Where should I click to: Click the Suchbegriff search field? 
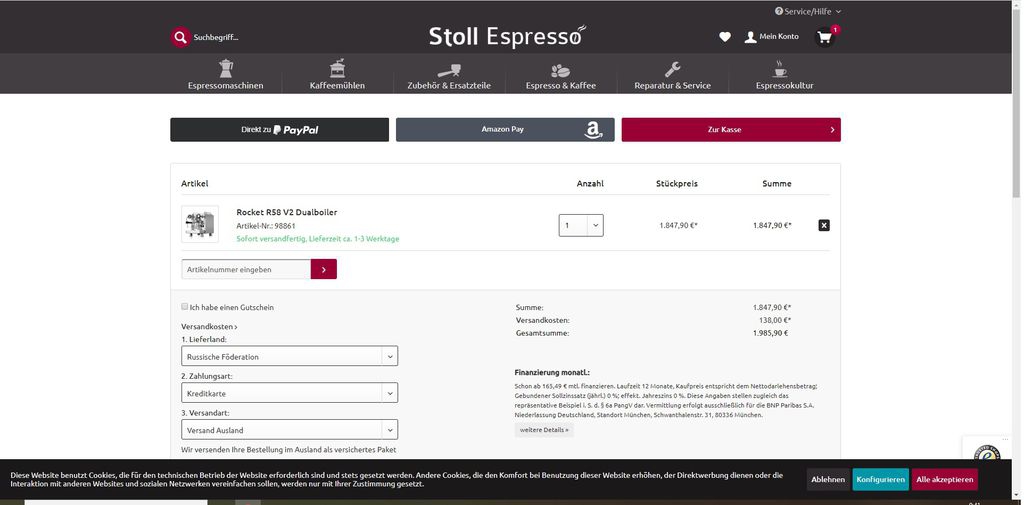click(x=216, y=37)
